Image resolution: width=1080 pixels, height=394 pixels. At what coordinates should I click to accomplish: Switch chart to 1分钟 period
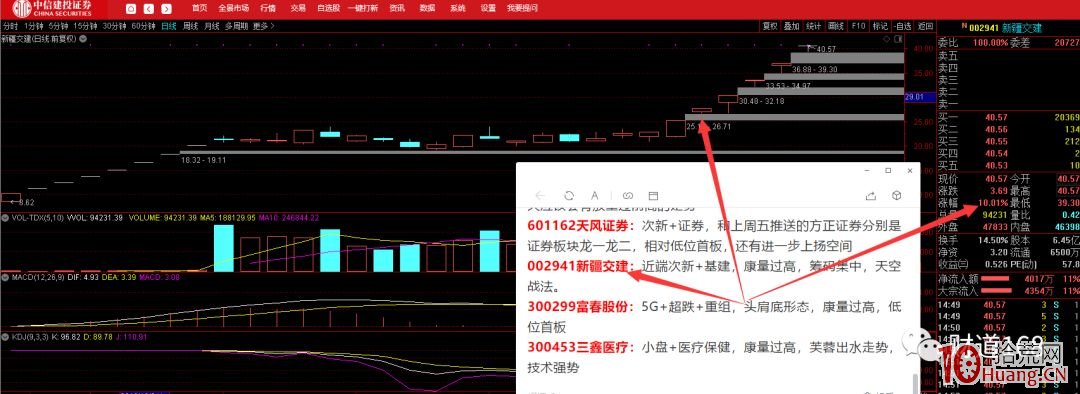(x=34, y=26)
